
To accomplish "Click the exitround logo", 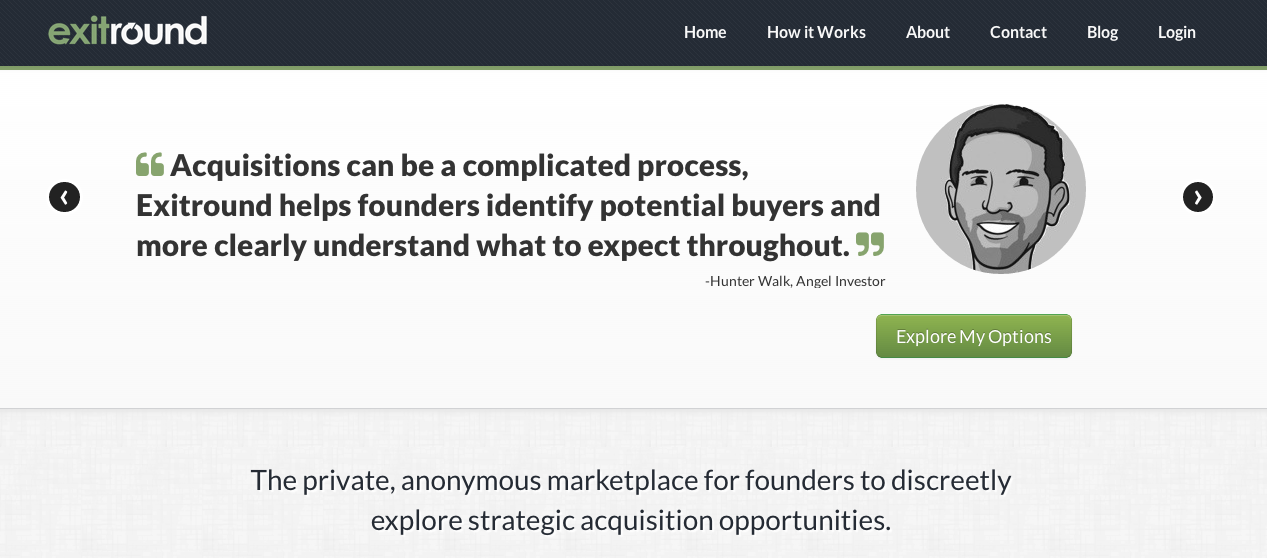I will 127,31.
